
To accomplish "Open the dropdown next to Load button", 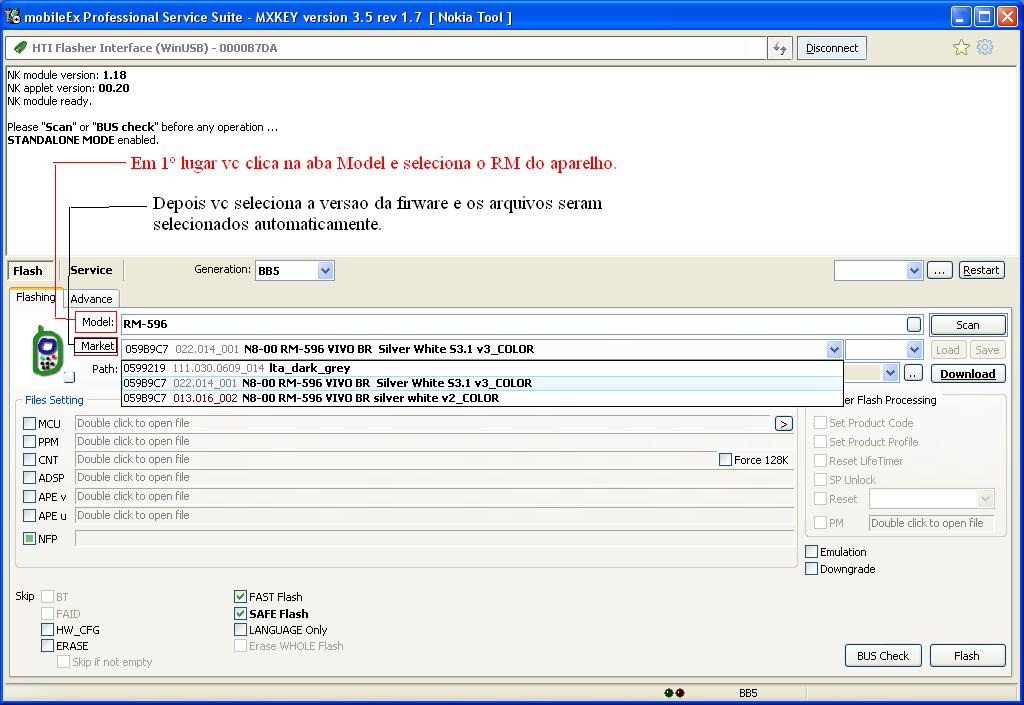I will [x=914, y=349].
